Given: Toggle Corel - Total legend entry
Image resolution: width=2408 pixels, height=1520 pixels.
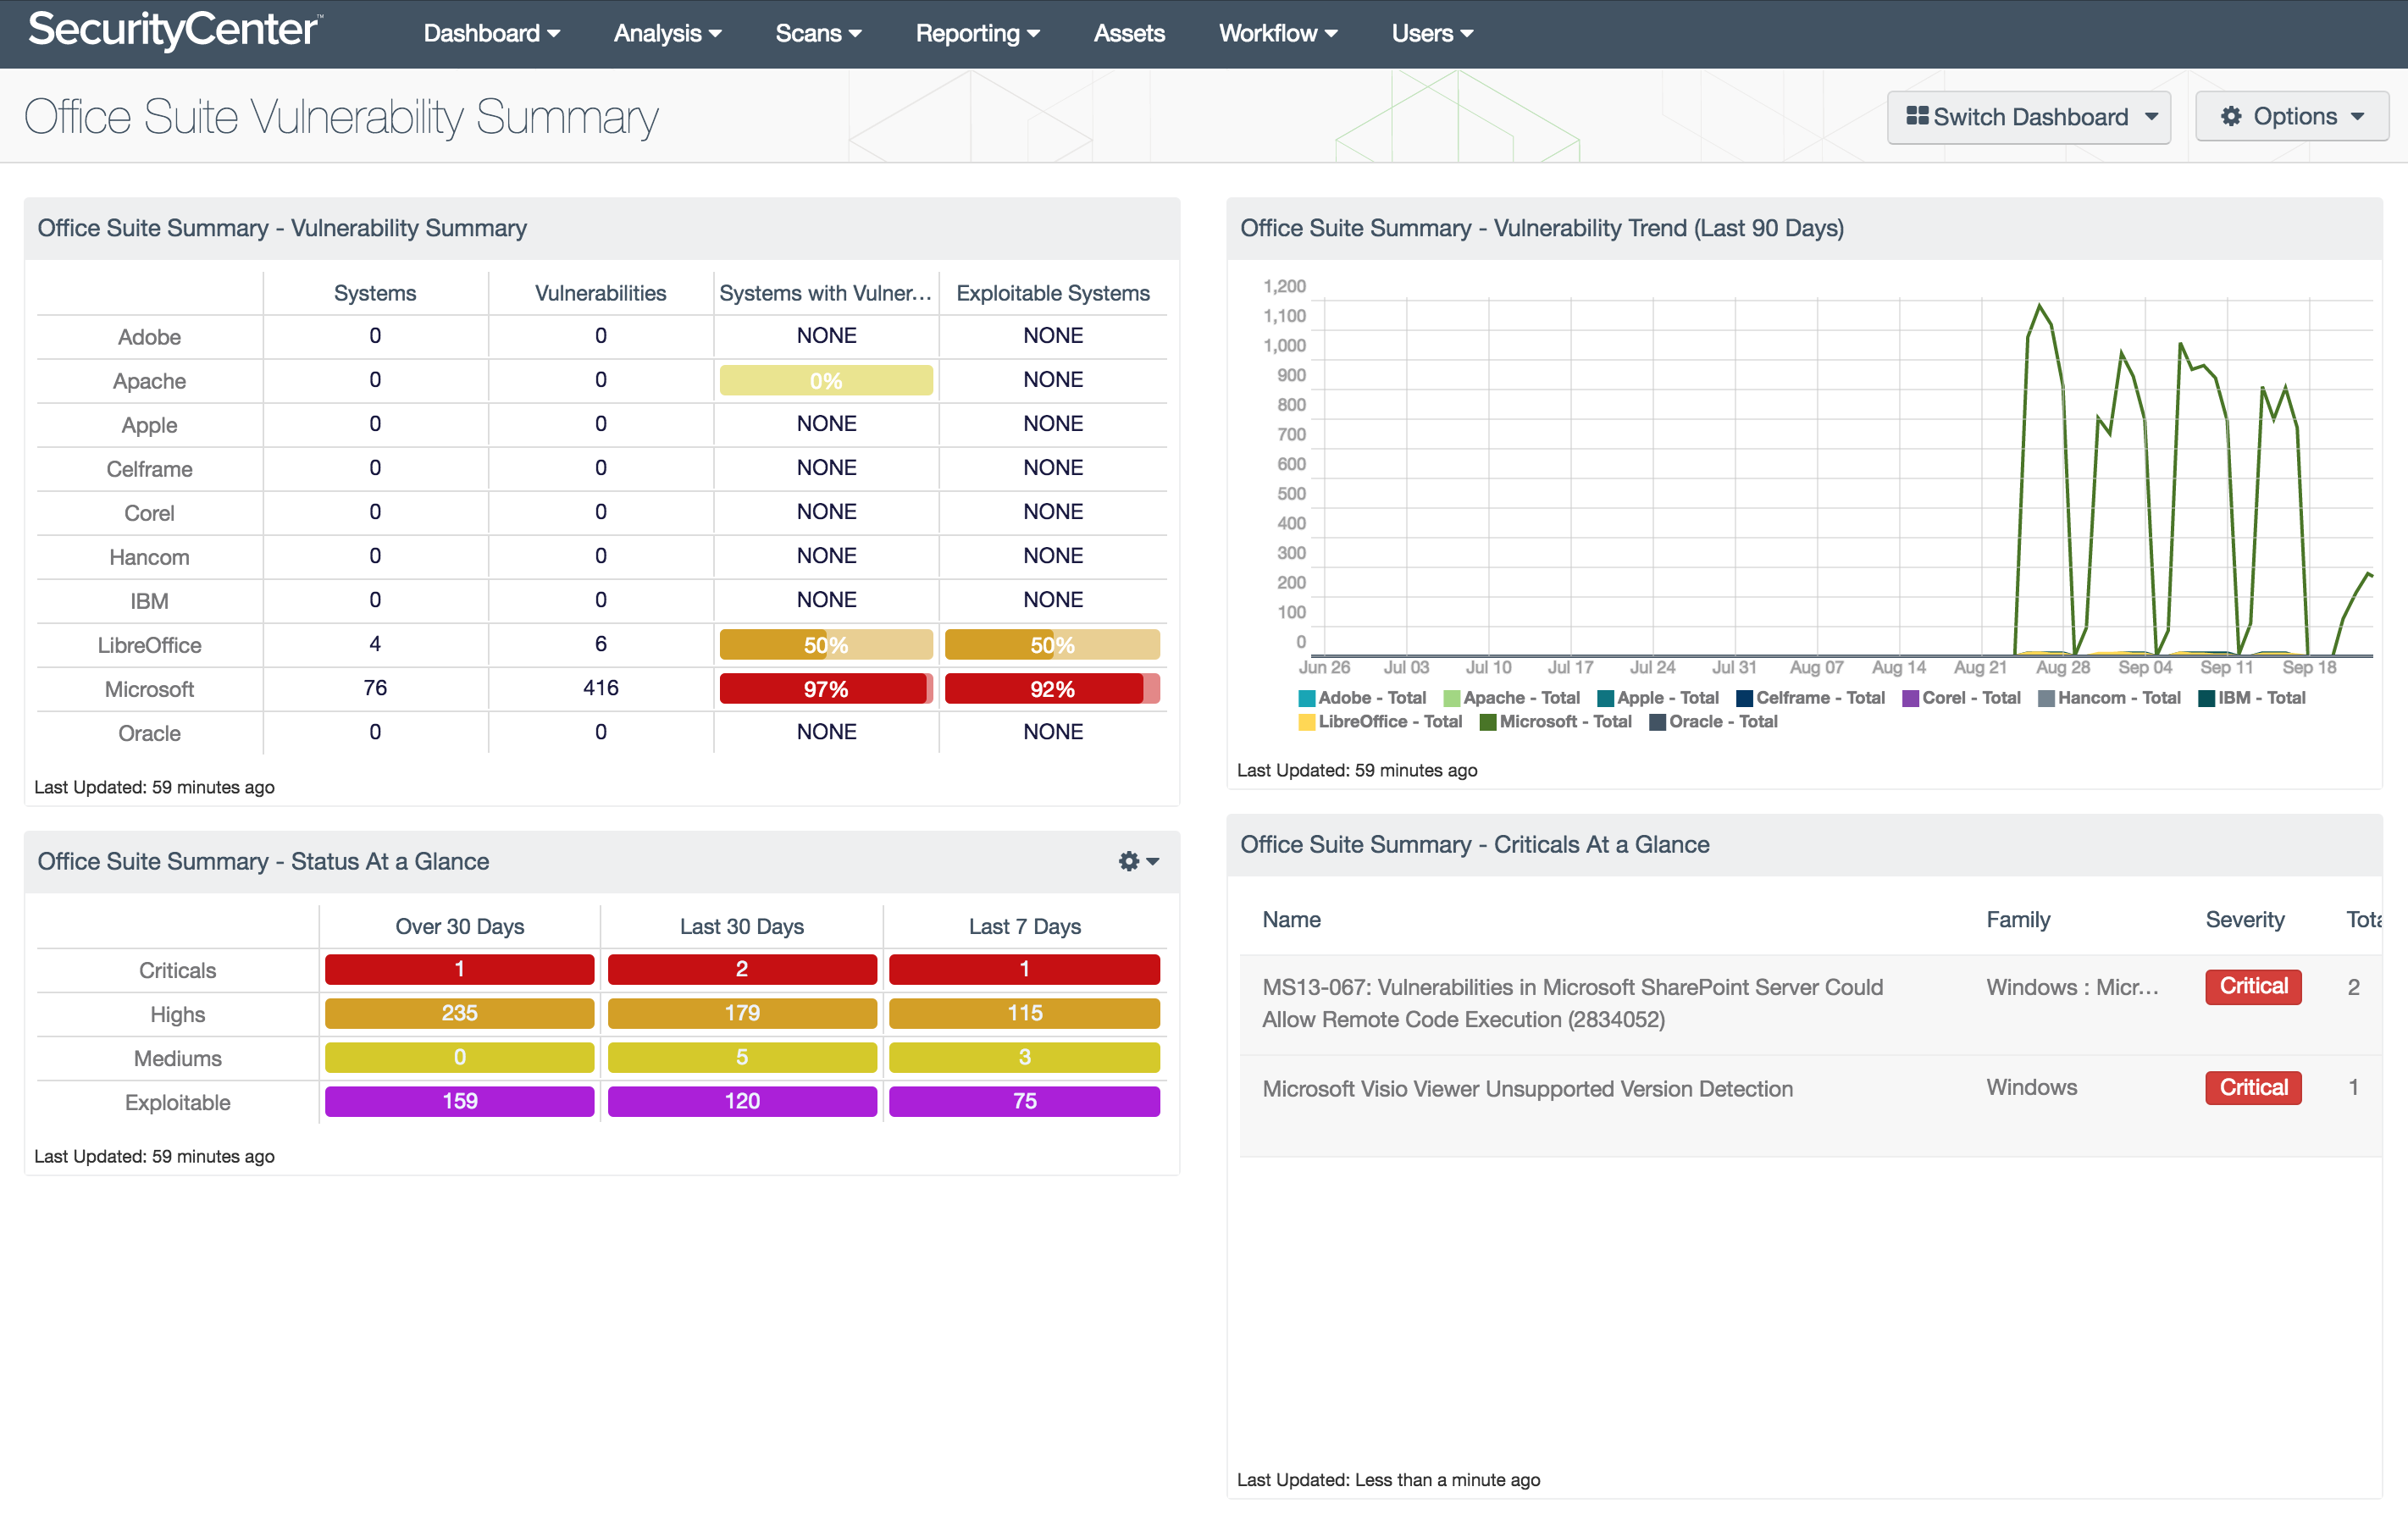Looking at the screenshot, I should point(1961,698).
